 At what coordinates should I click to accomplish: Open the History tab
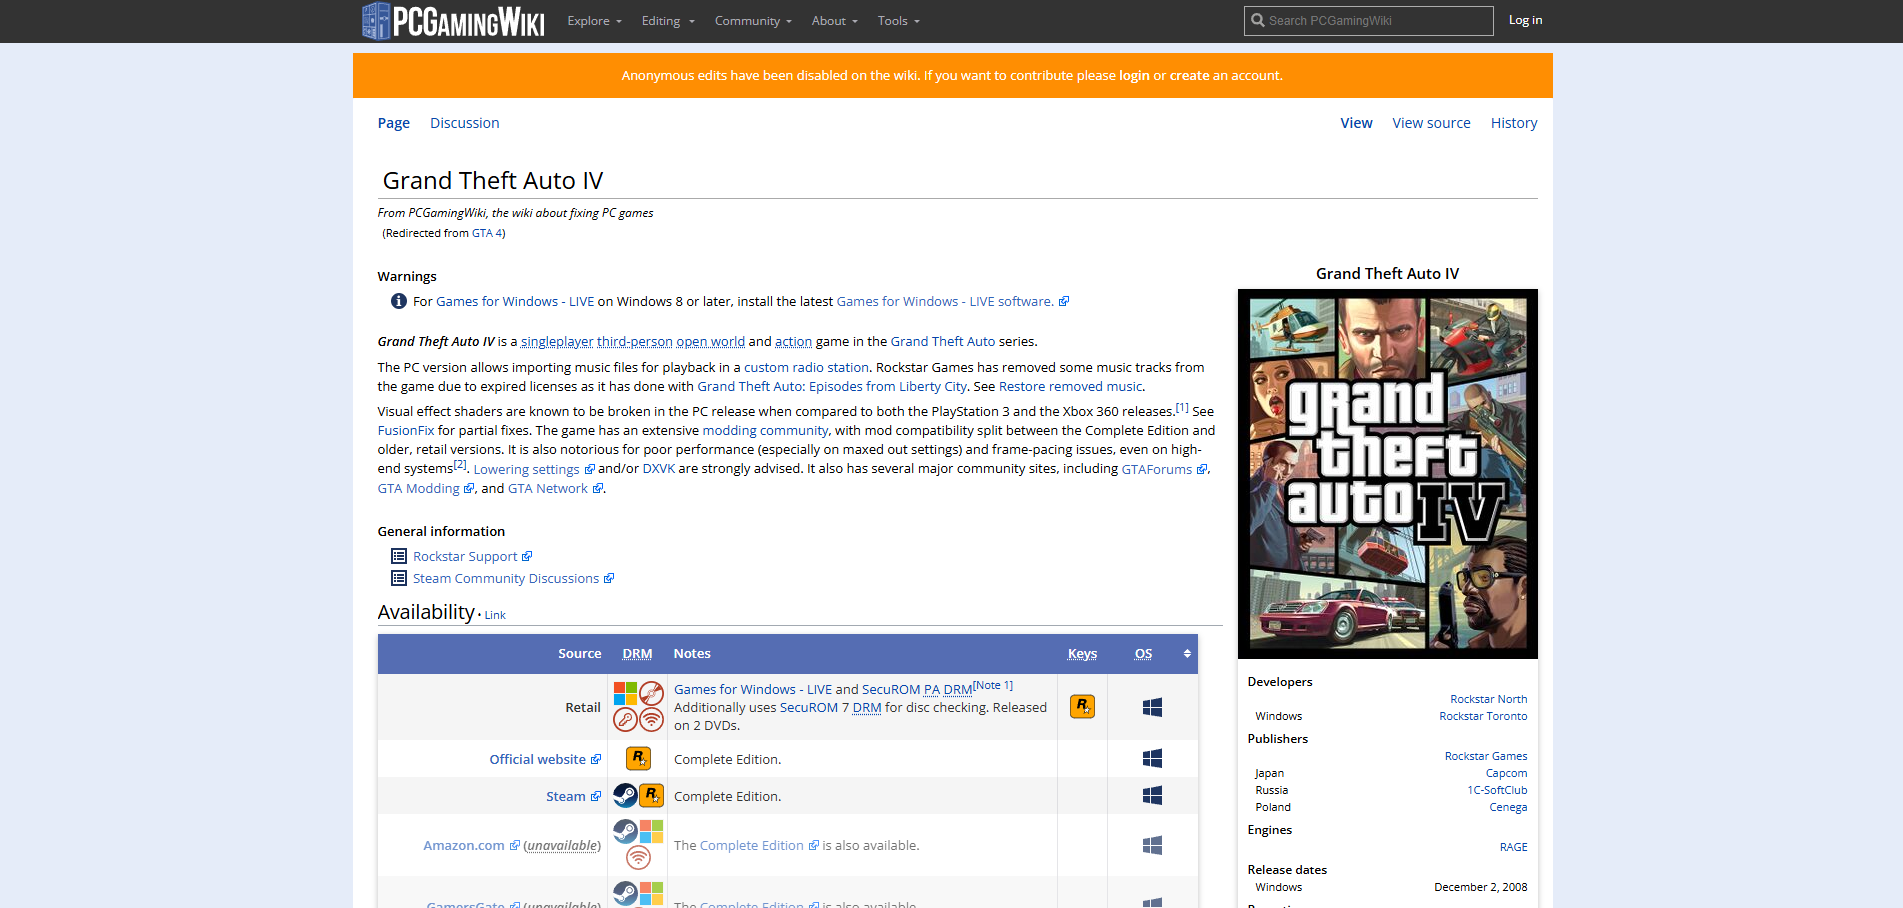pos(1514,123)
